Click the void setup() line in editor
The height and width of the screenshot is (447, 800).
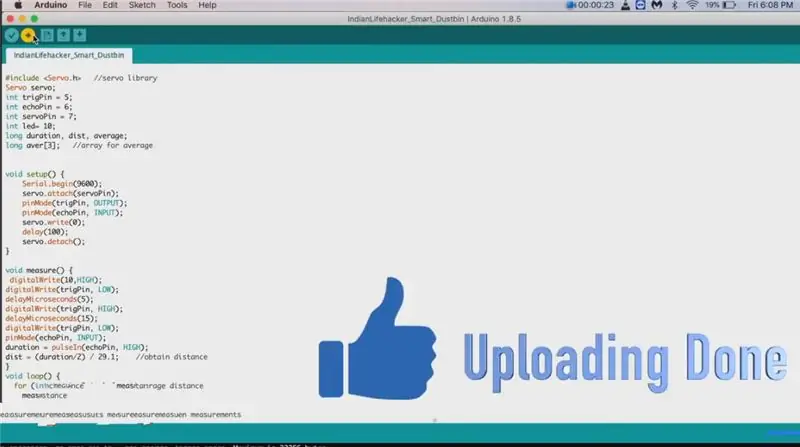click(35, 174)
